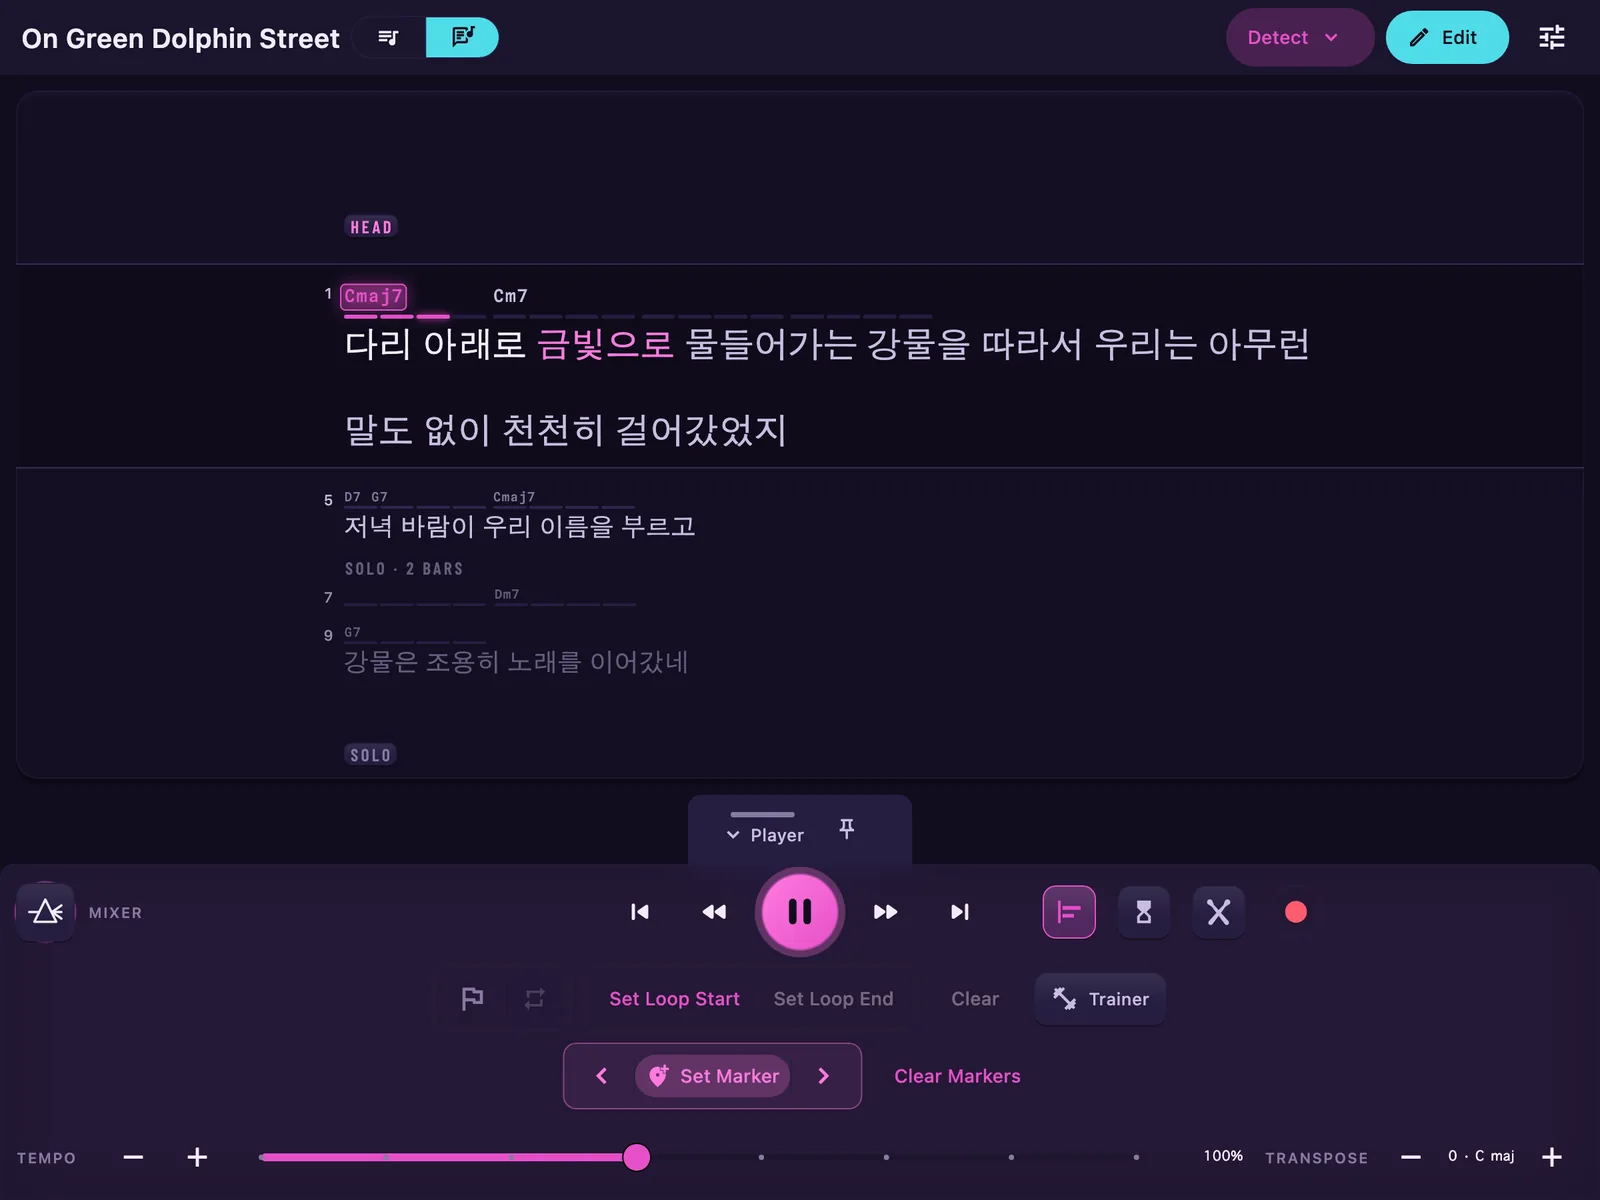Skip to the previous track

coord(640,912)
